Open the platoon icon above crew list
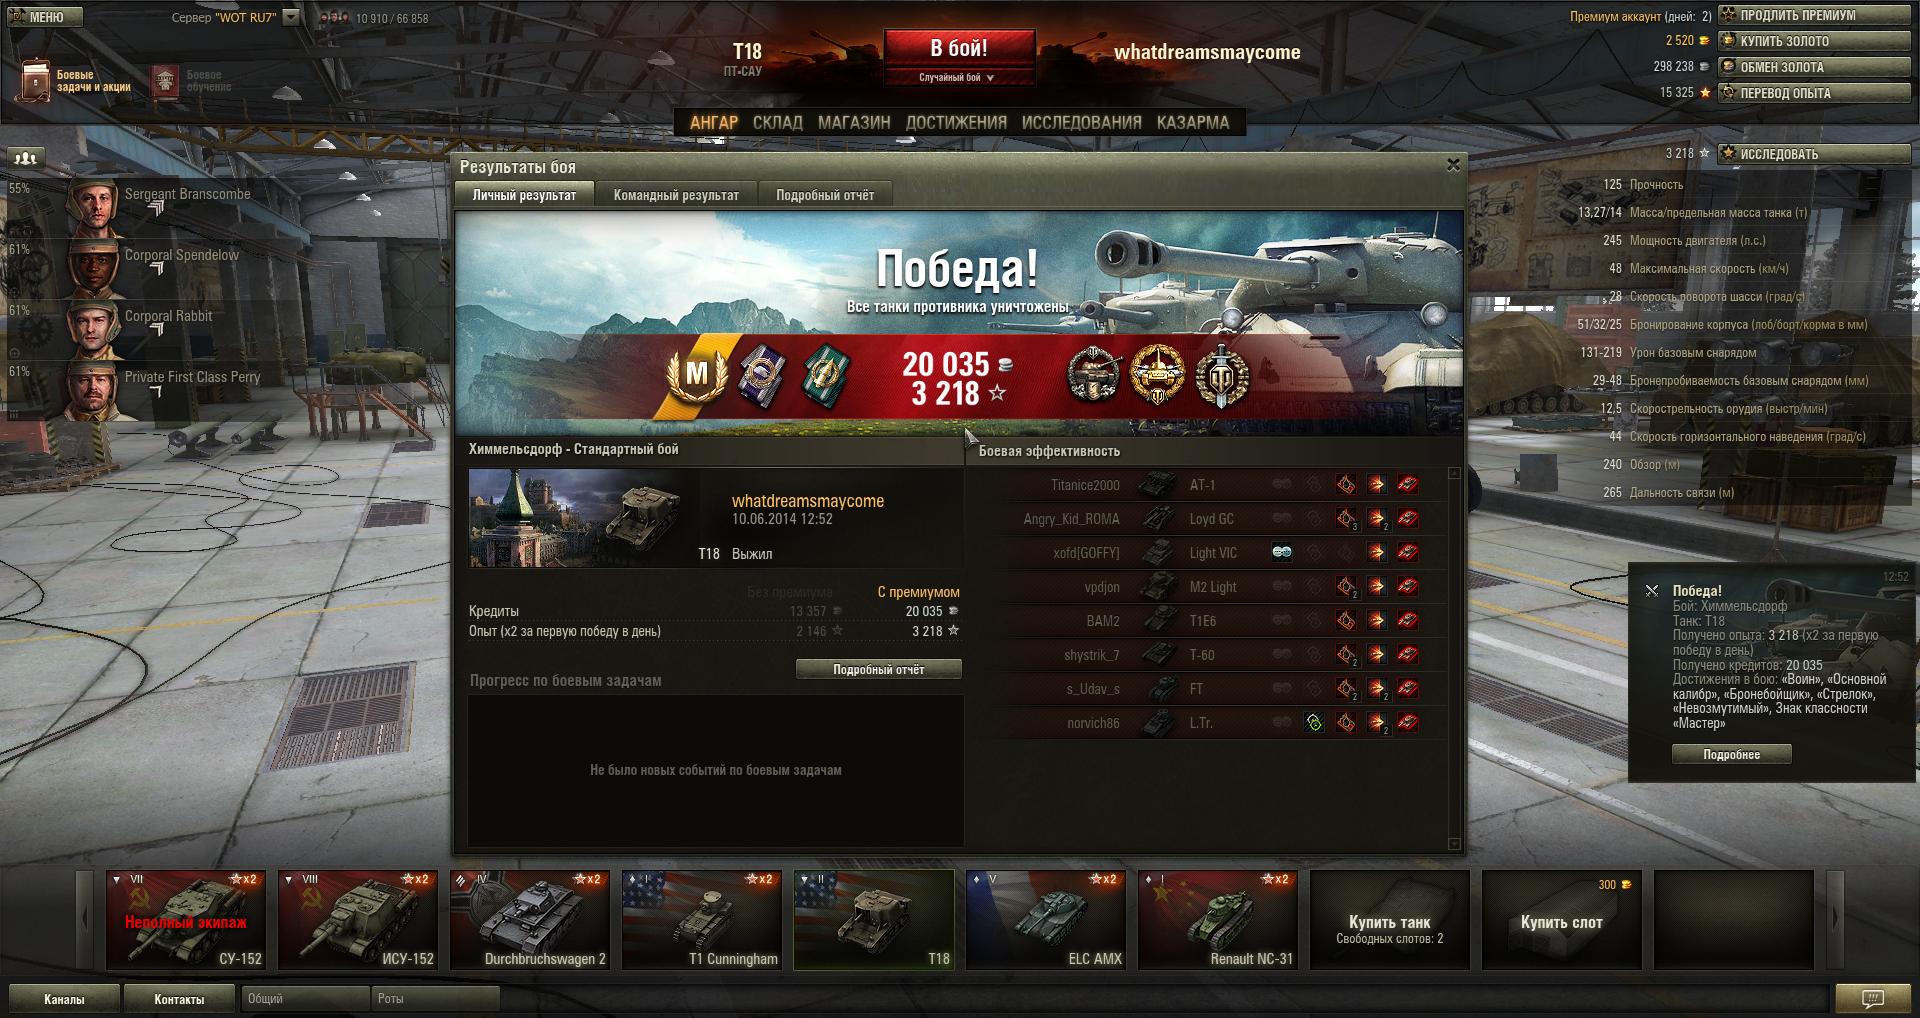 tap(26, 158)
